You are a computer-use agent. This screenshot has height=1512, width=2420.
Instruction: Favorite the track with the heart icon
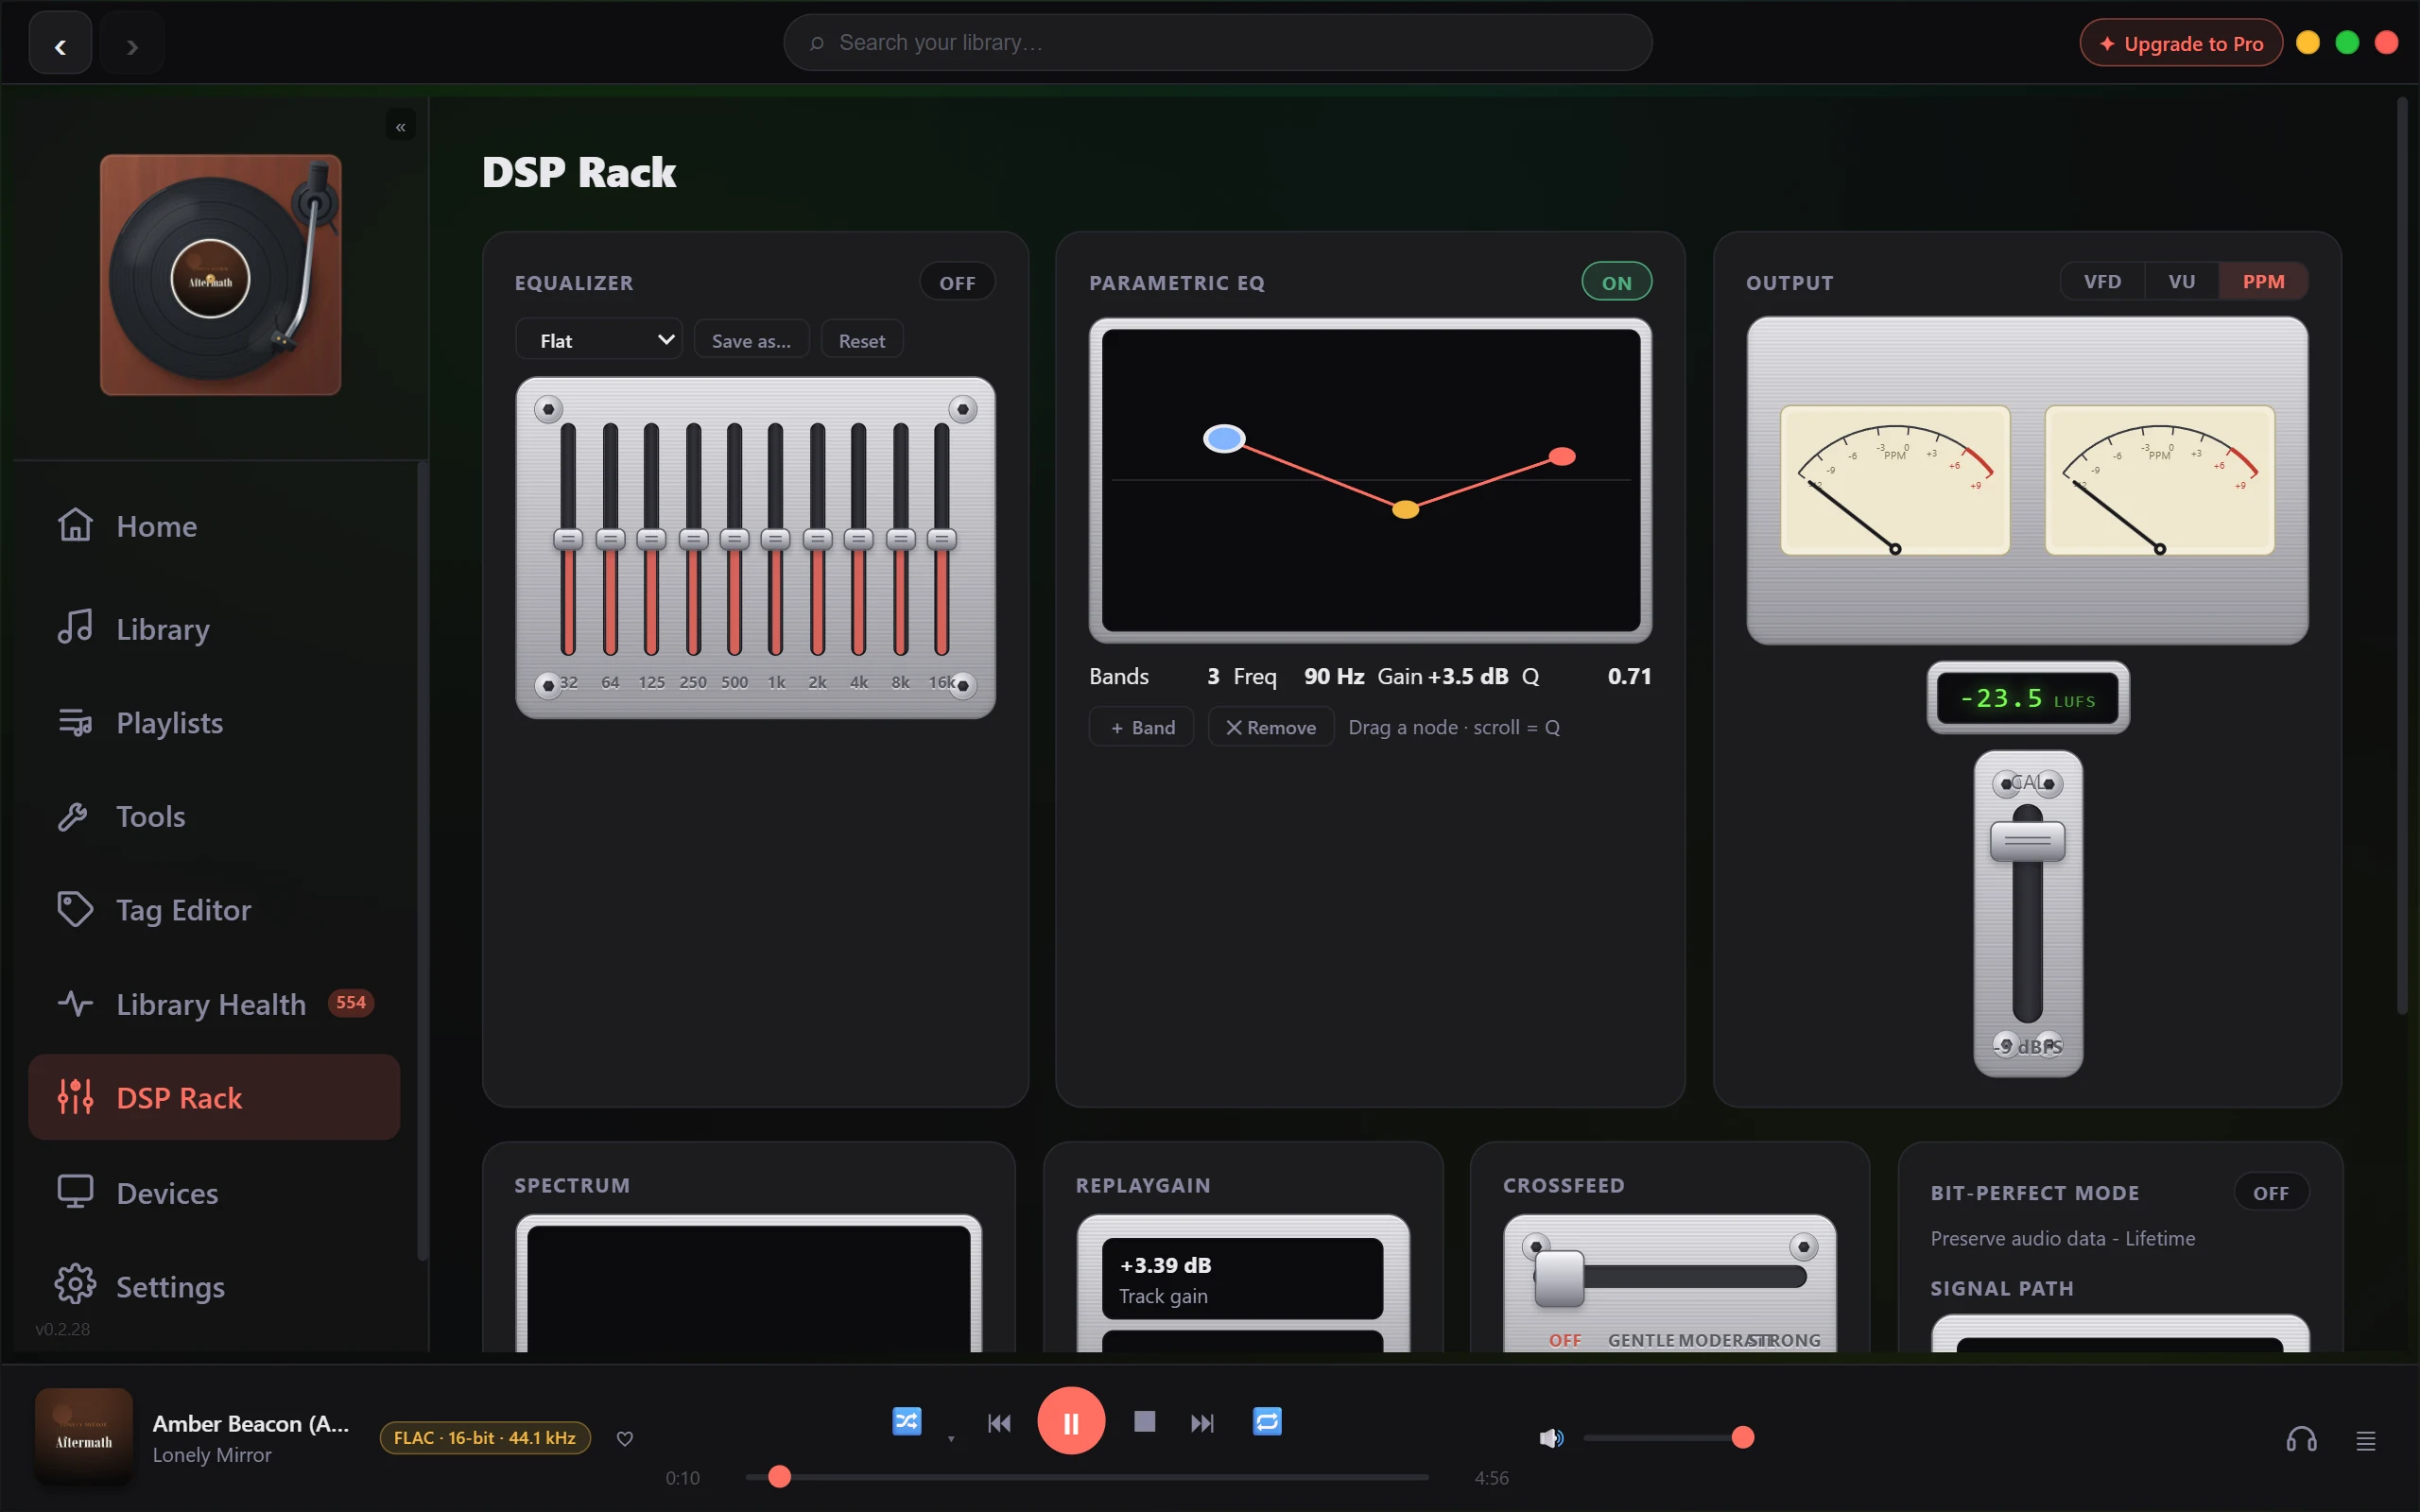pyautogui.click(x=625, y=1439)
